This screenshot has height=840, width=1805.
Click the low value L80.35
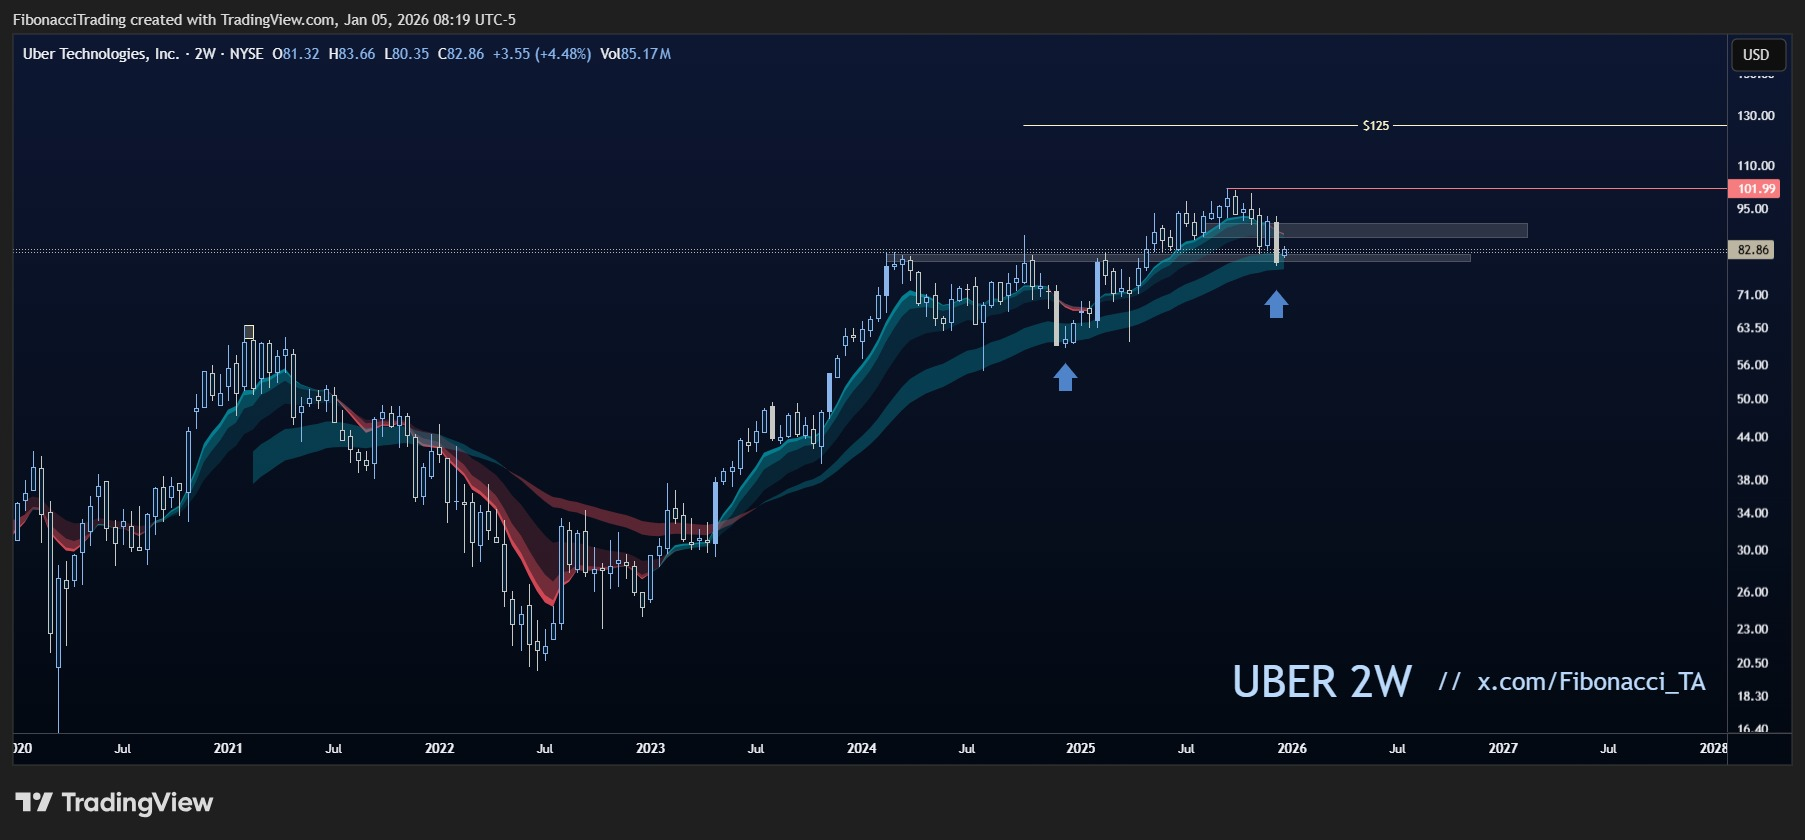[x=407, y=54]
